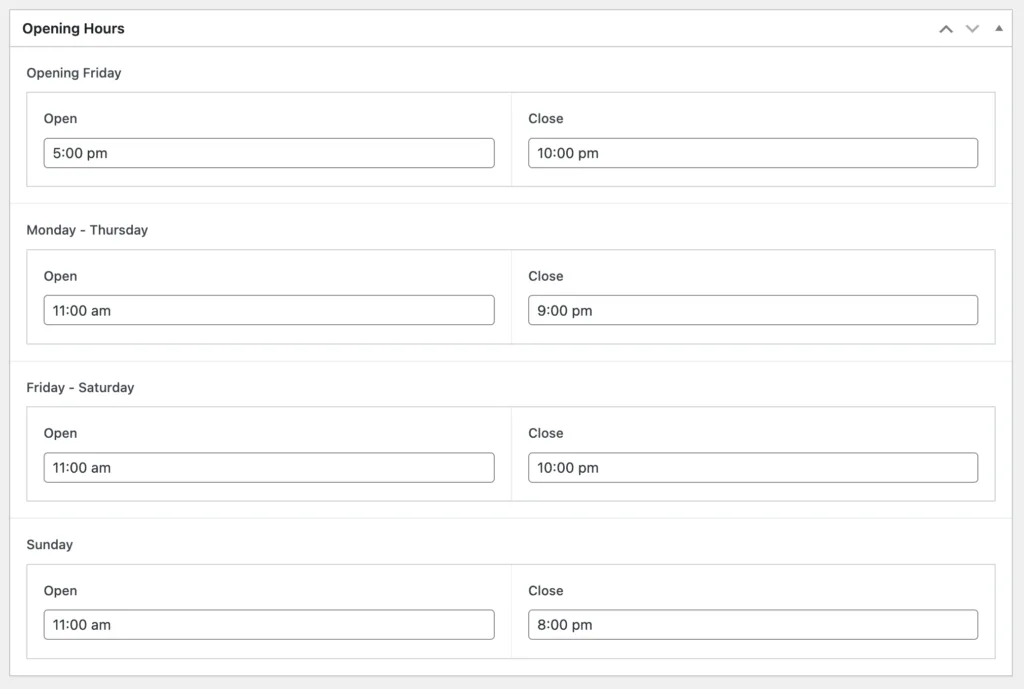Screen dimensions: 1024x689
Task: Click the Close label under Monday - Thursday
Action: pyautogui.click(x=545, y=276)
